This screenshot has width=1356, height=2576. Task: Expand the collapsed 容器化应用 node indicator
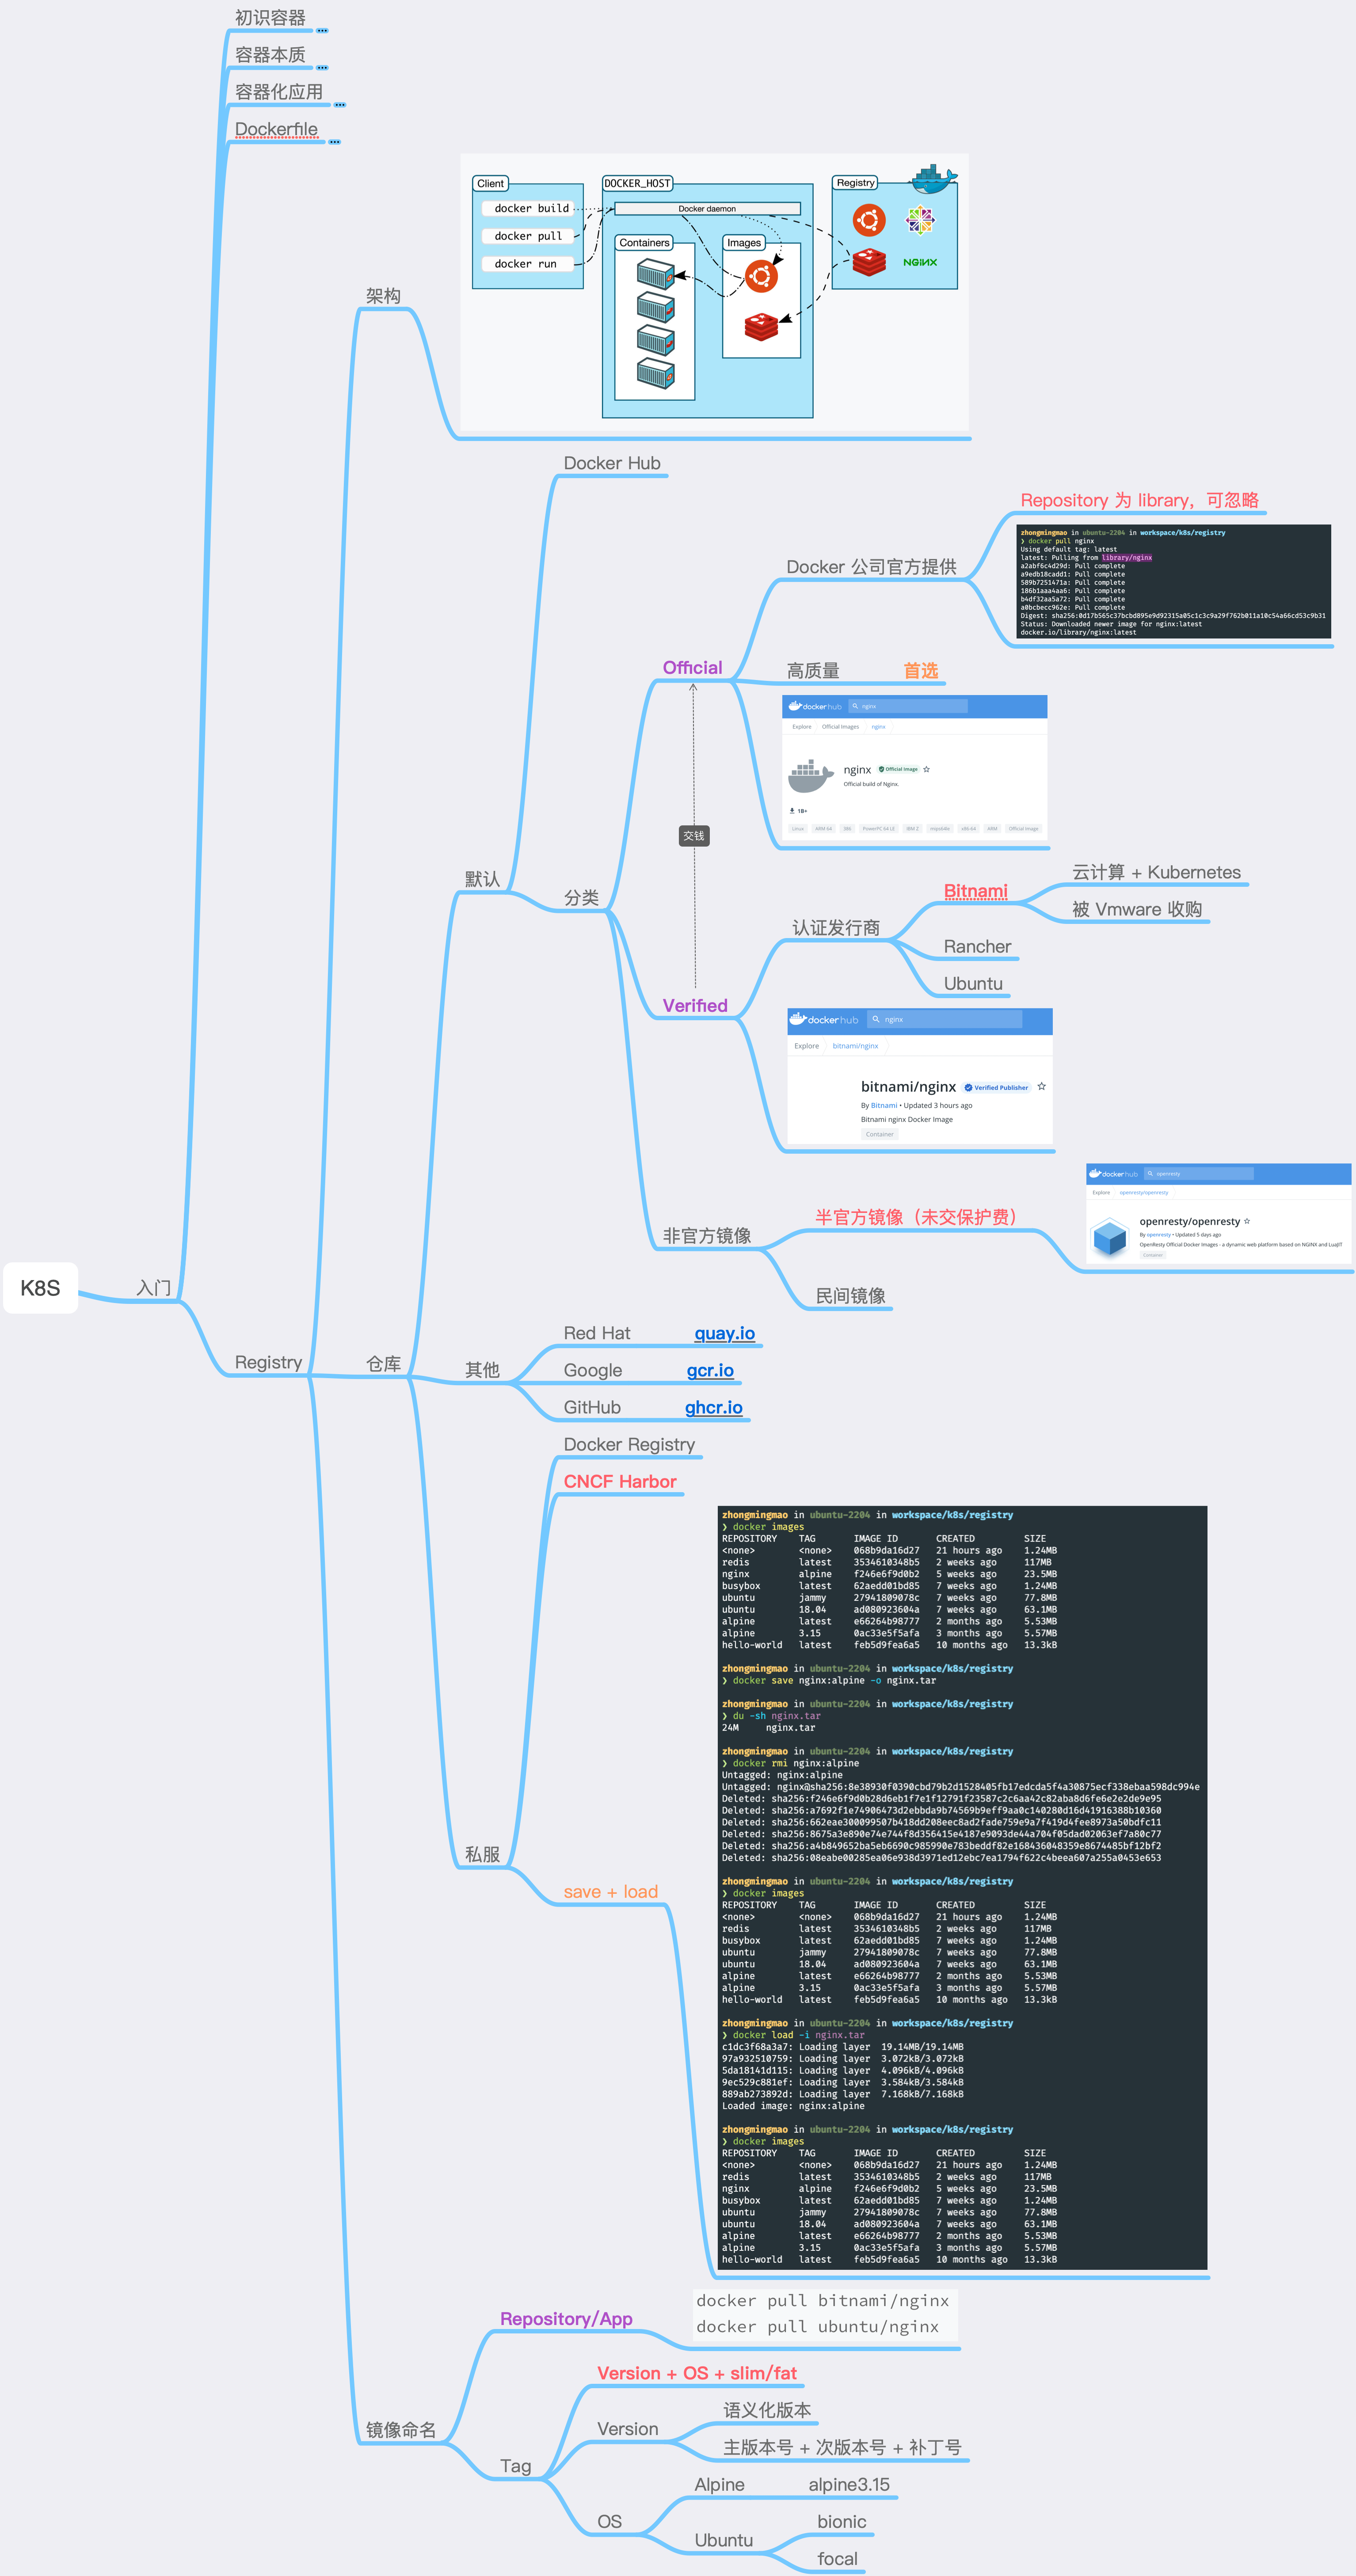coord(339,105)
